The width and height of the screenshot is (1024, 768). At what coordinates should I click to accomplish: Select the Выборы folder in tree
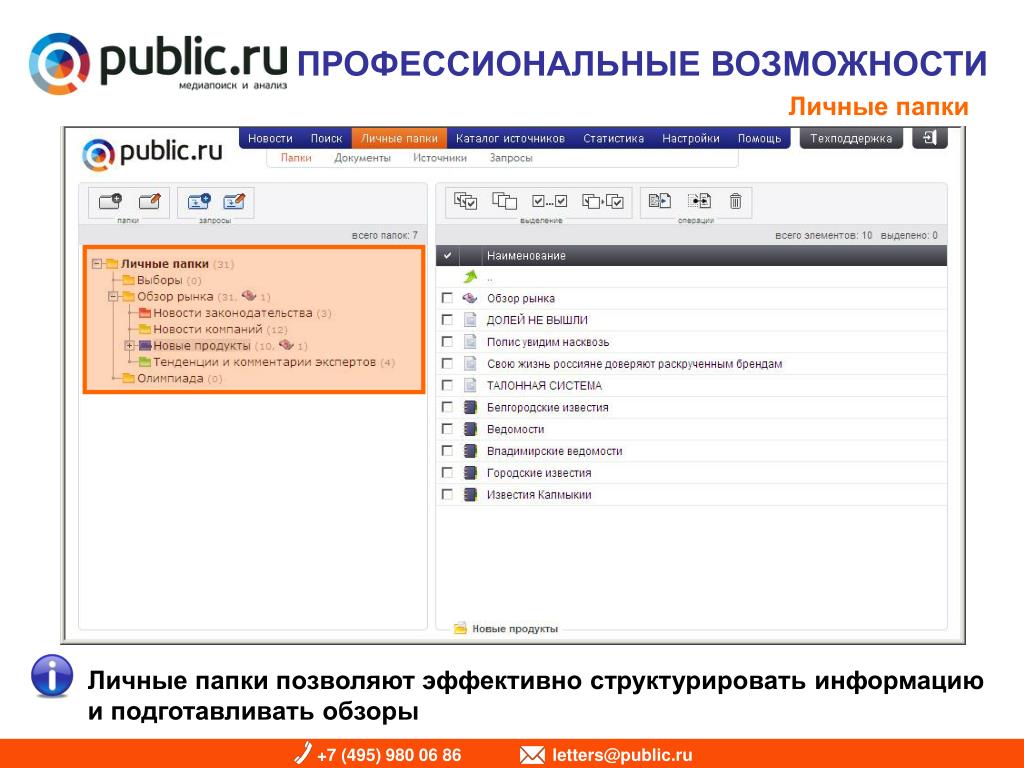[159, 280]
